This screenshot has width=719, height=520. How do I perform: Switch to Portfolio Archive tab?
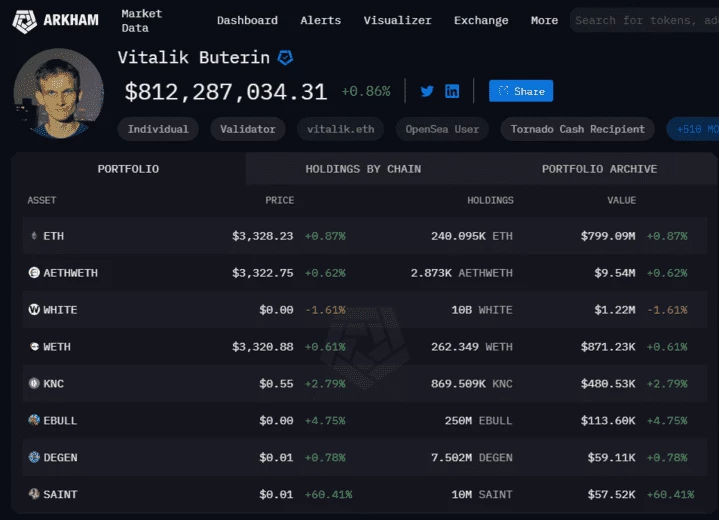[x=599, y=169]
